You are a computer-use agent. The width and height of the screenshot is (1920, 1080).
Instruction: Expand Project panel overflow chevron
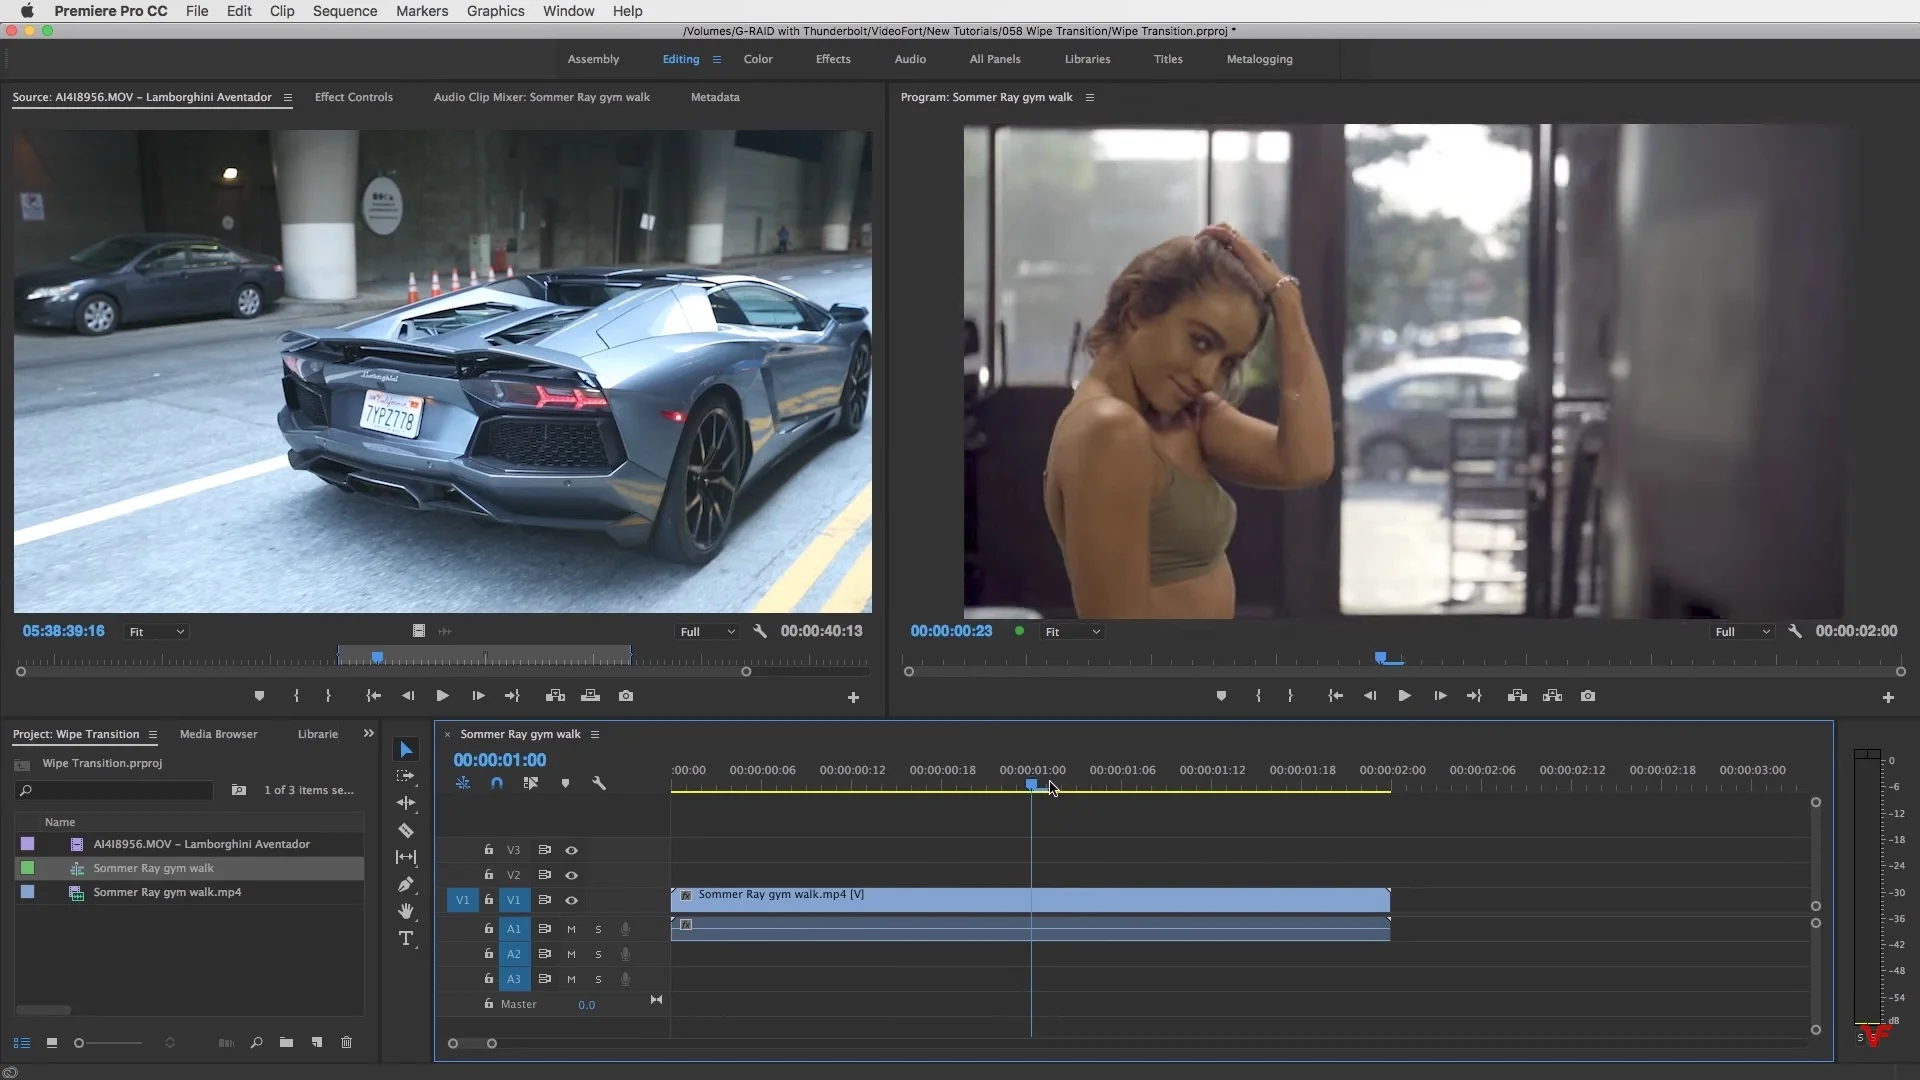(x=368, y=734)
